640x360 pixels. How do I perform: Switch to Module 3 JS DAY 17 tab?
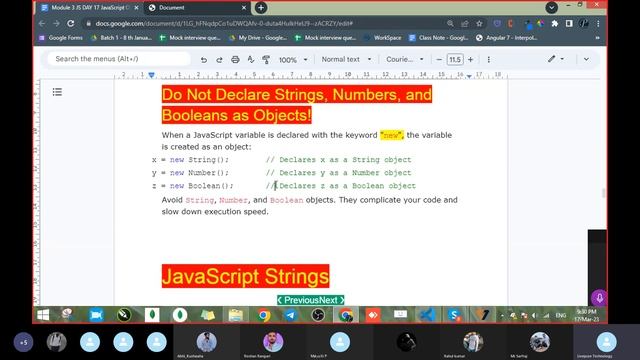coord(90,8)
